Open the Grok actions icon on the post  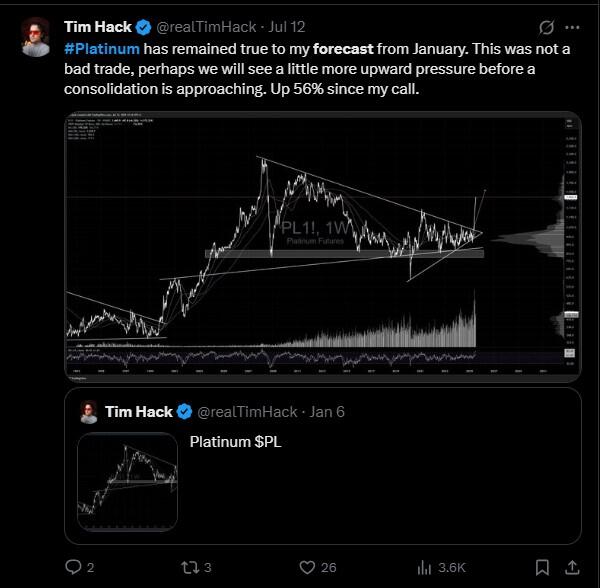coord(547,27)
